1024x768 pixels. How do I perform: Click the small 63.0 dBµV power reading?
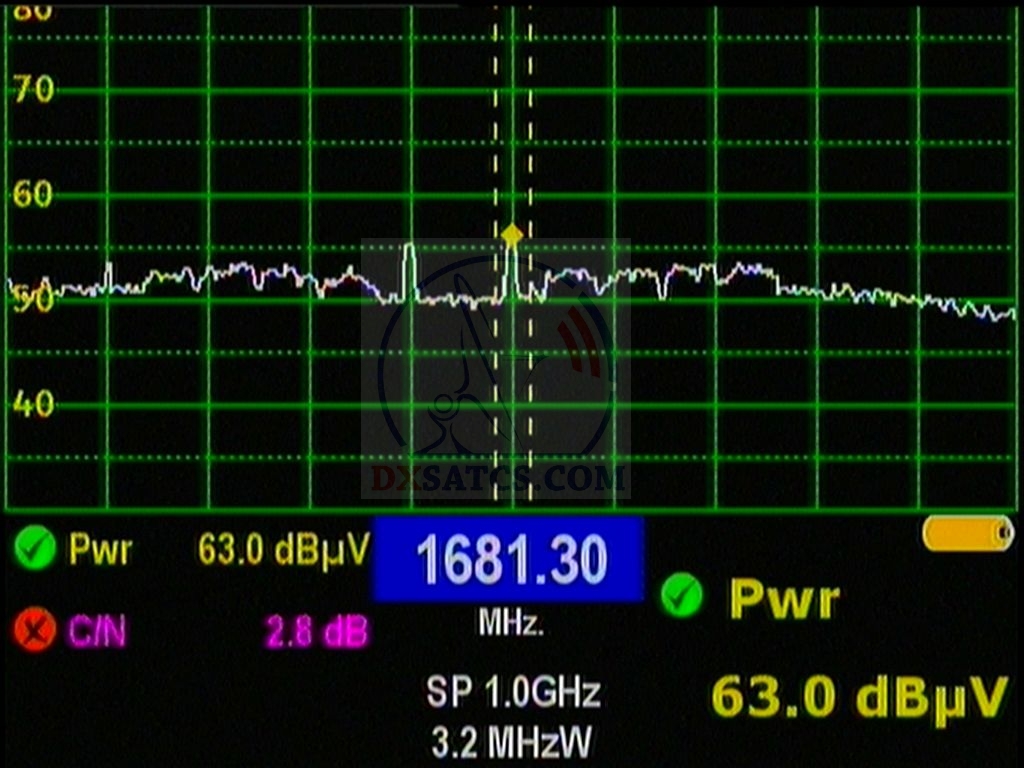283,549
